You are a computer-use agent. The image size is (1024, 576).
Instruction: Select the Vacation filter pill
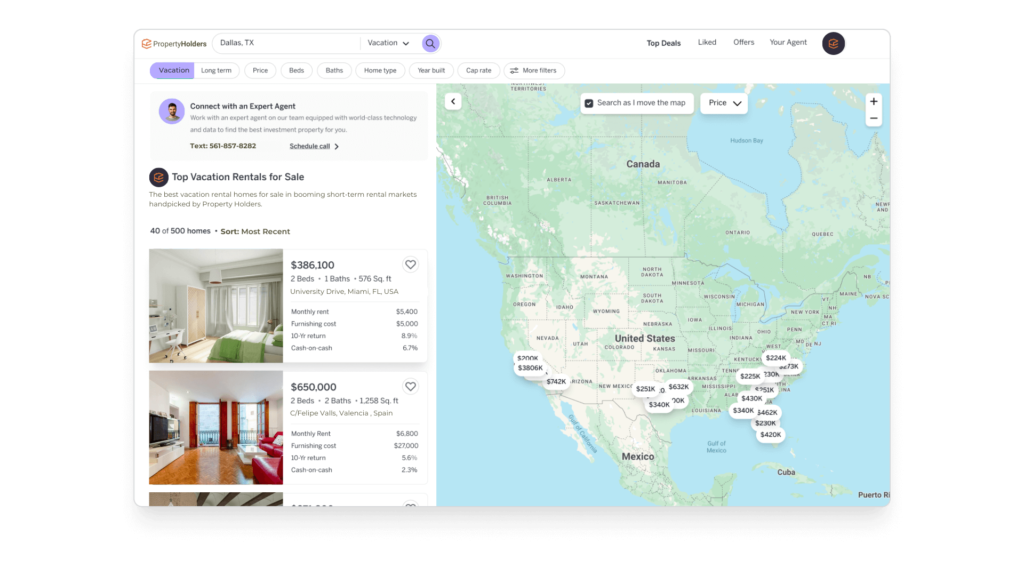(x=173, y=71)
